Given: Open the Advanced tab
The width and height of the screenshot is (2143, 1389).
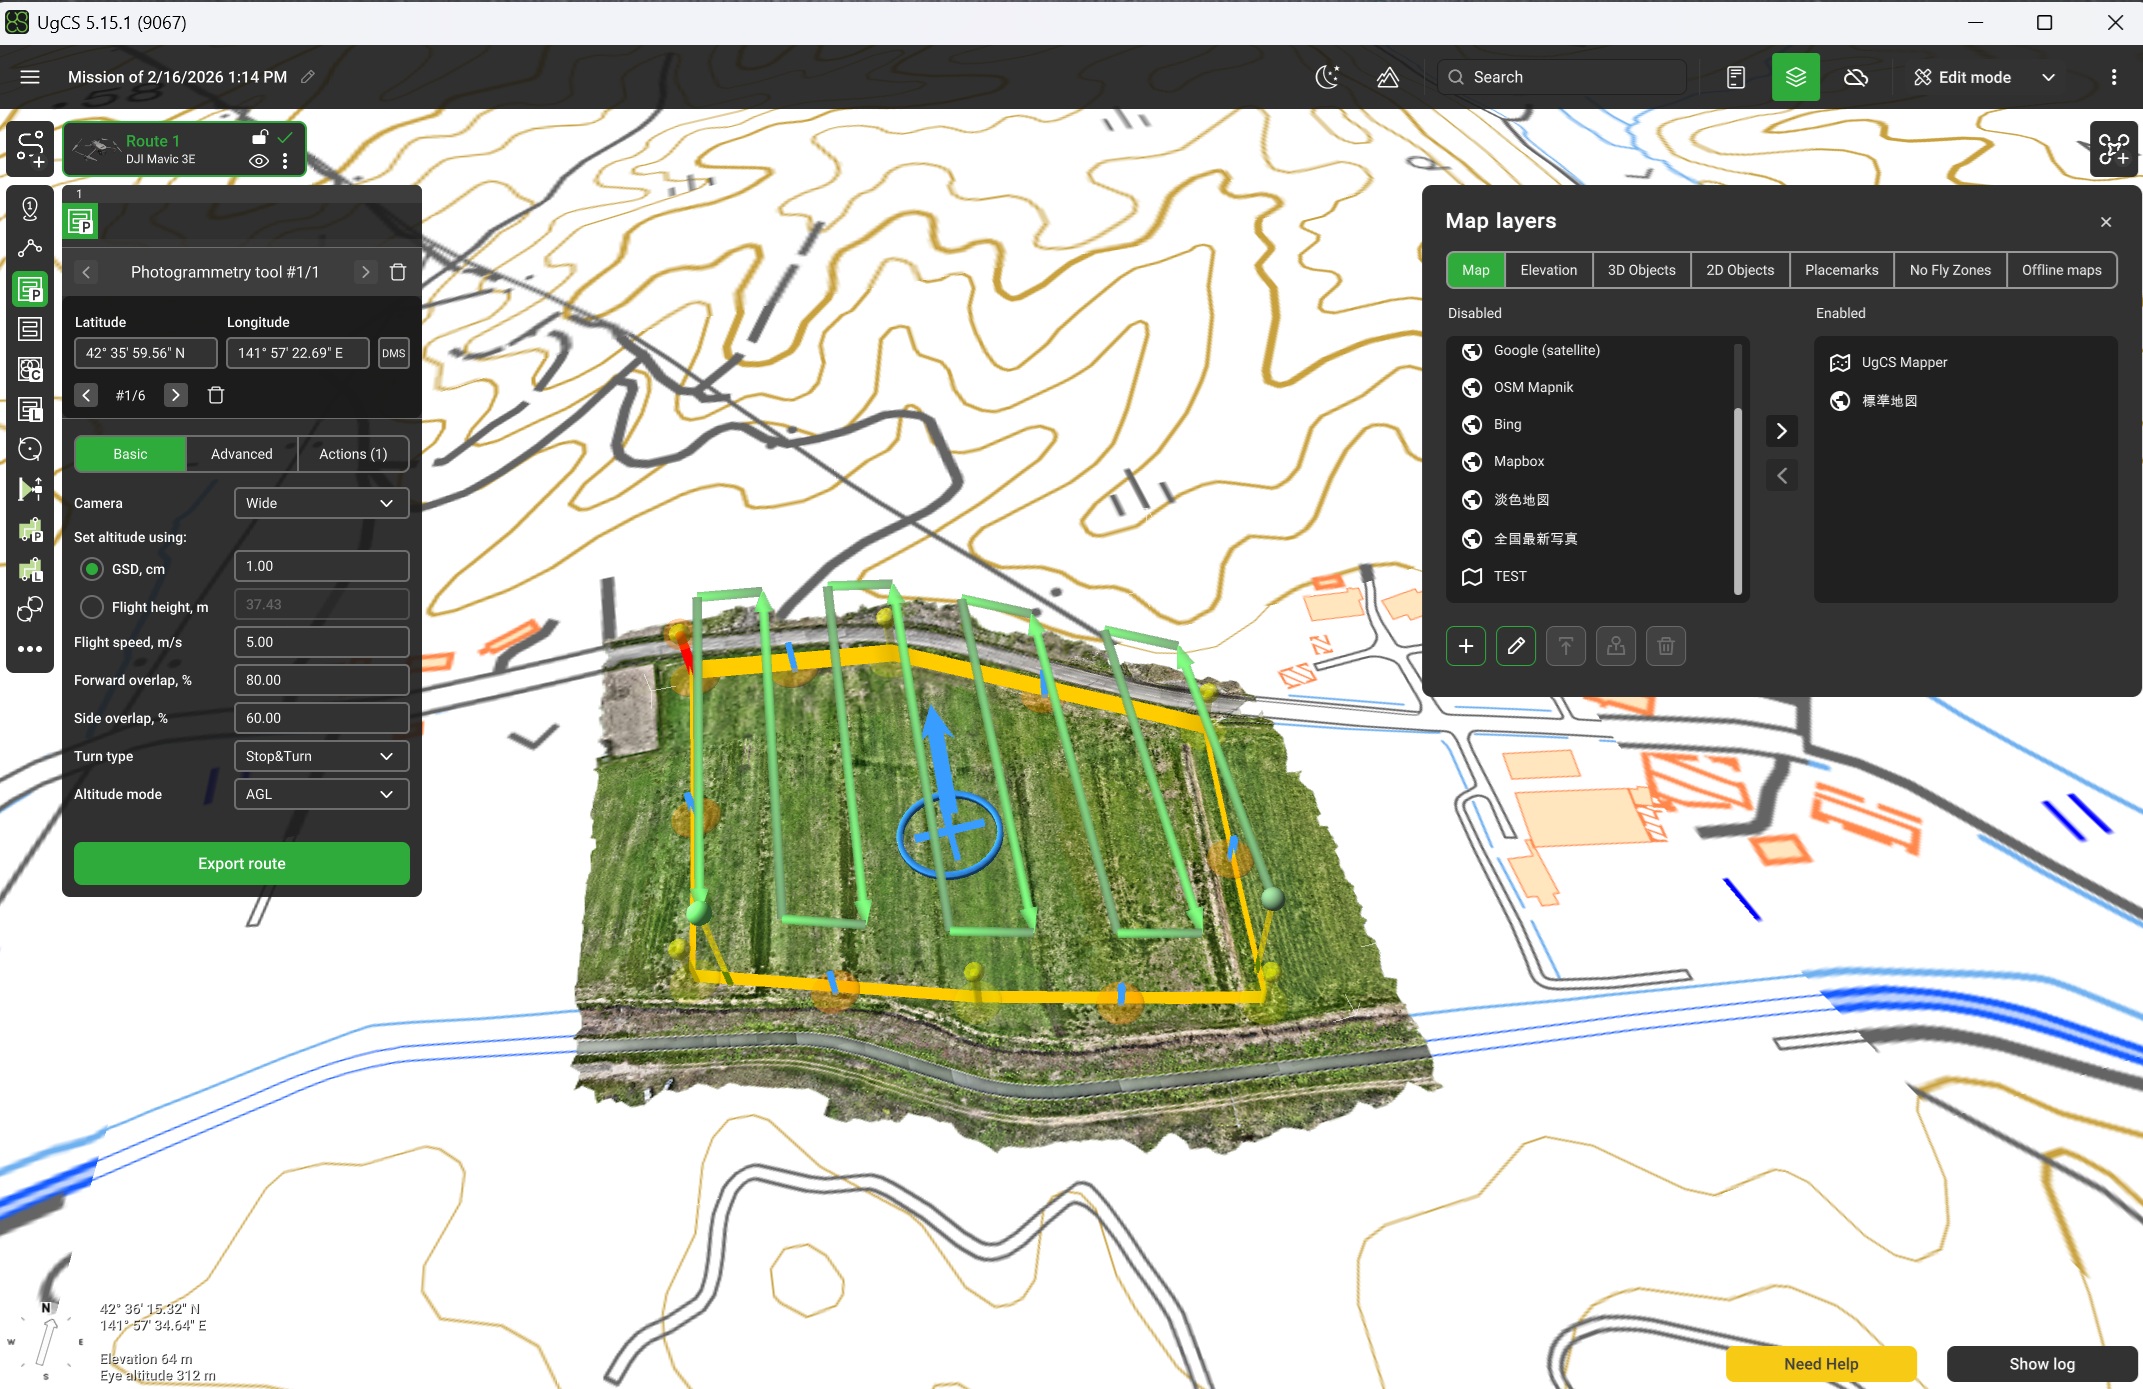Looking at the screenshot, I should [x=241, y=454].
